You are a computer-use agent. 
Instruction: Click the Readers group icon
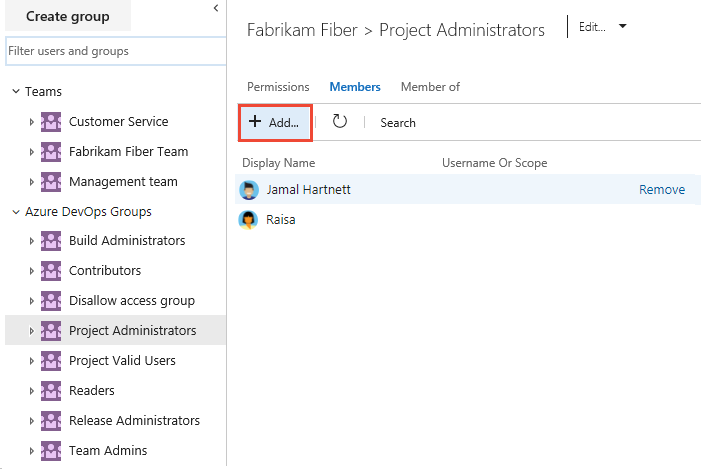(51, 391)
